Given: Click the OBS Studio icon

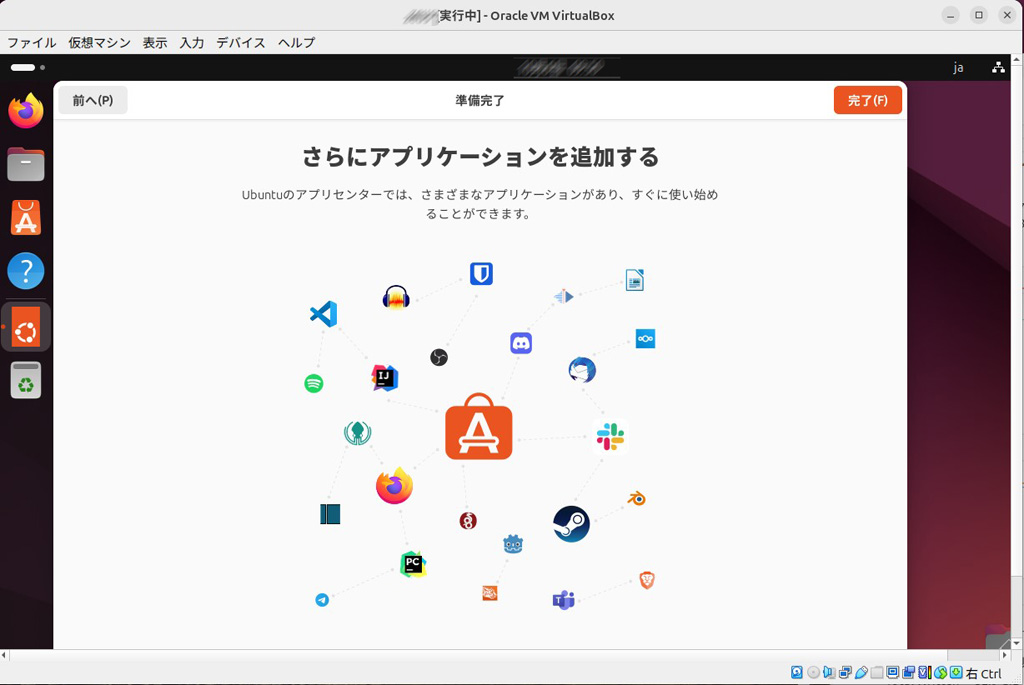Looking at the screenshot, I should [439, 357].
